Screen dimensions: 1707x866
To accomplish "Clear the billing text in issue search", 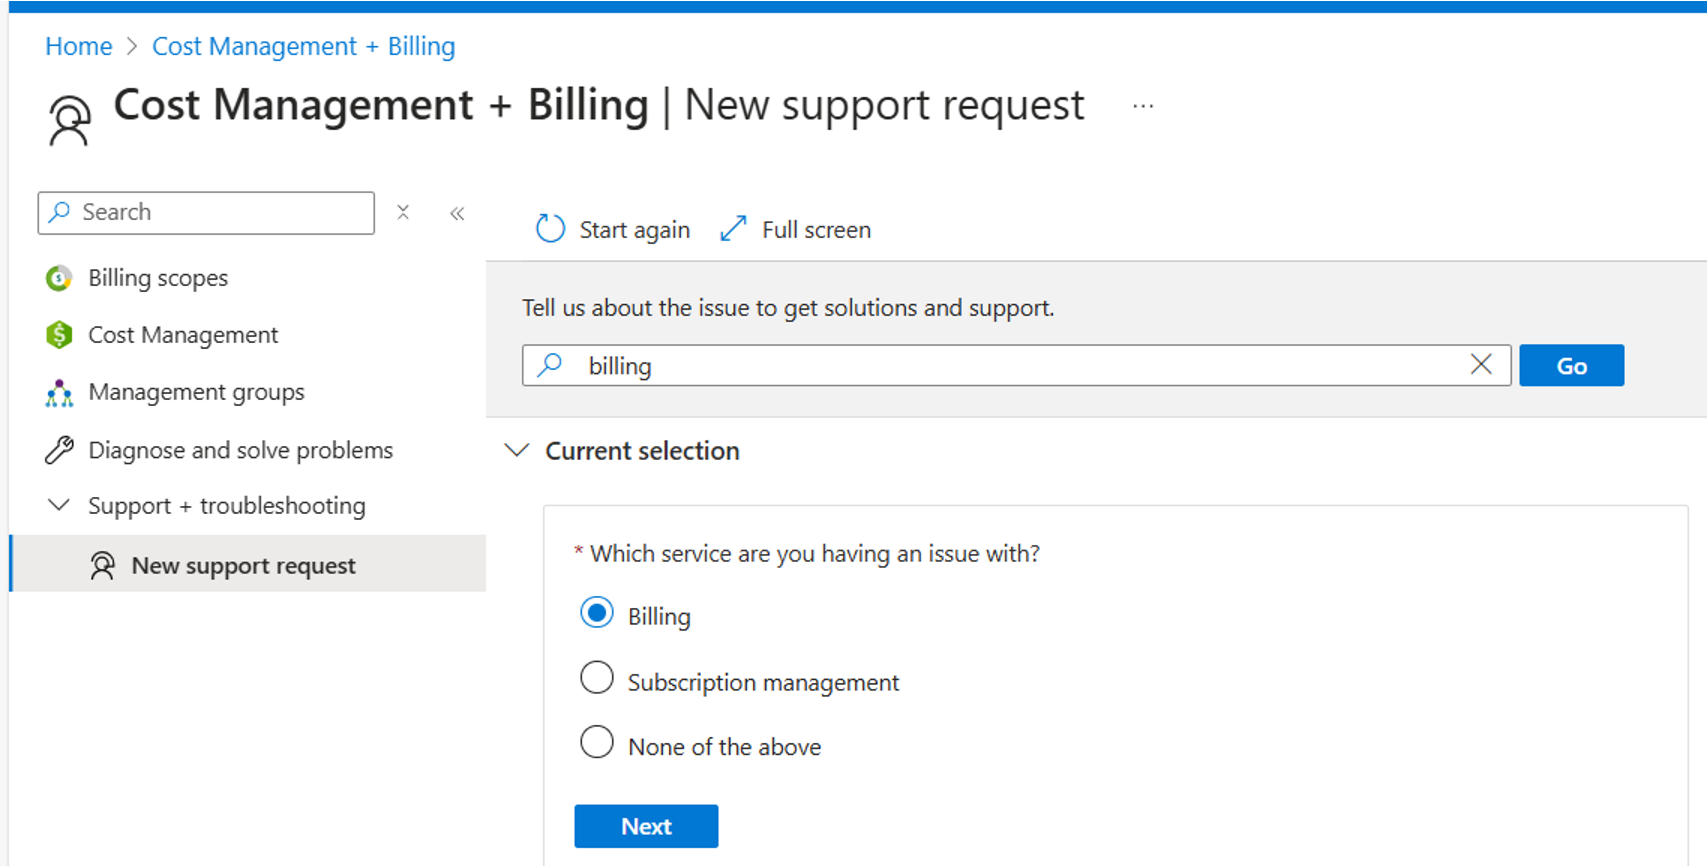I will [x=1481, y=365].
